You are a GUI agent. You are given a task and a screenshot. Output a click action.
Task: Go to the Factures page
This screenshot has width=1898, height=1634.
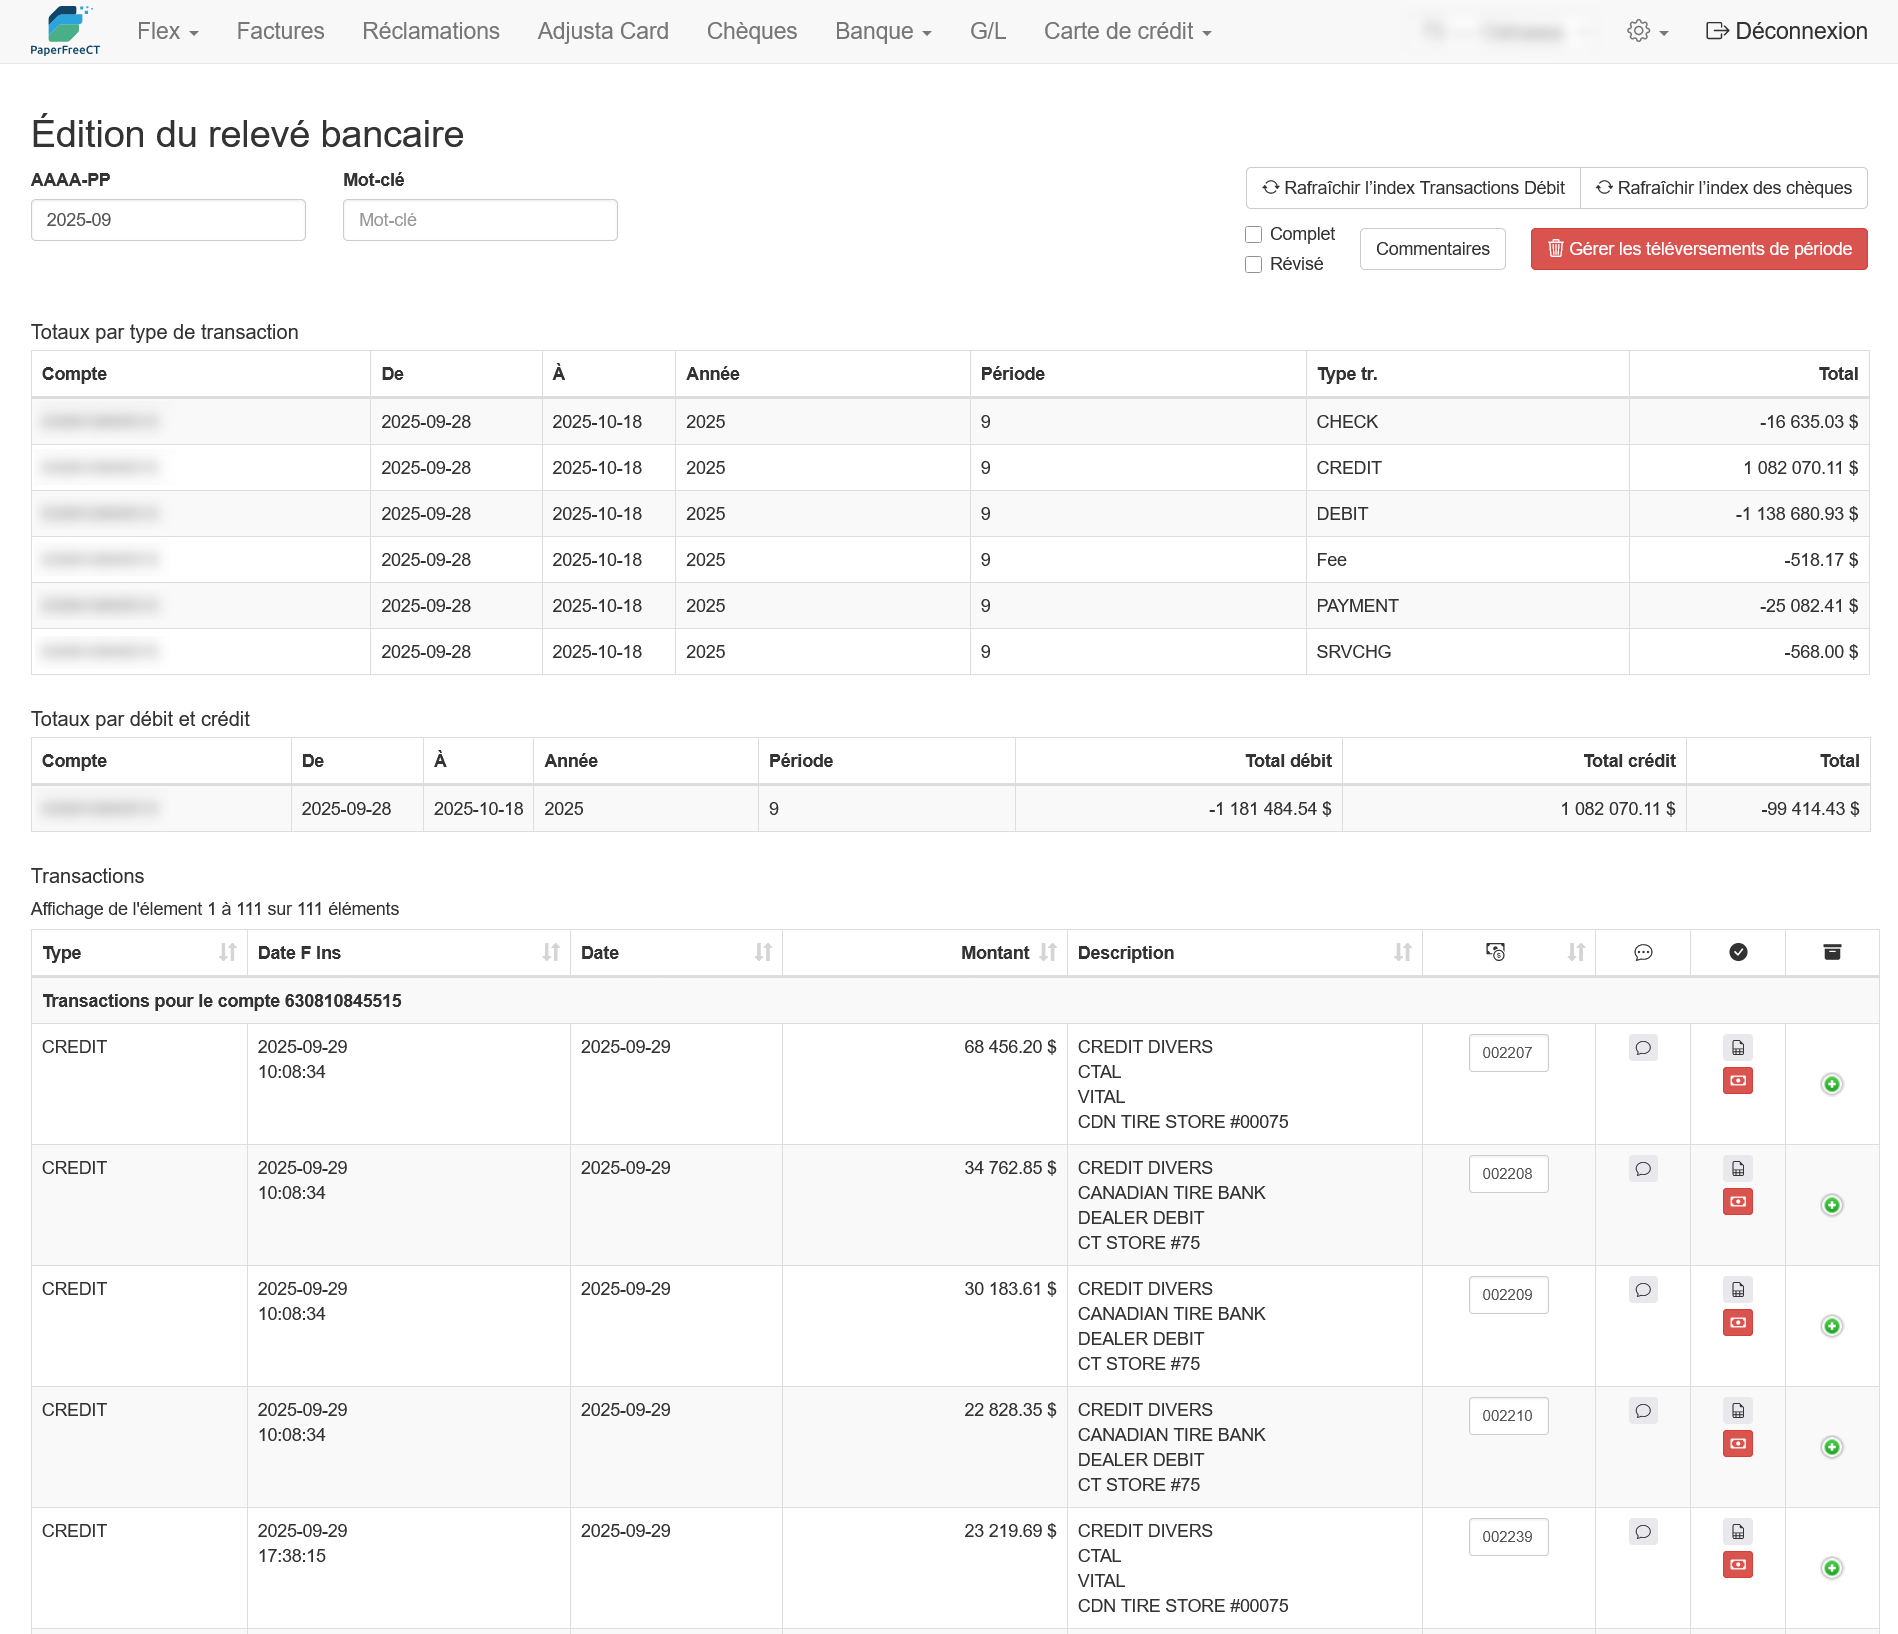(280, 31)
